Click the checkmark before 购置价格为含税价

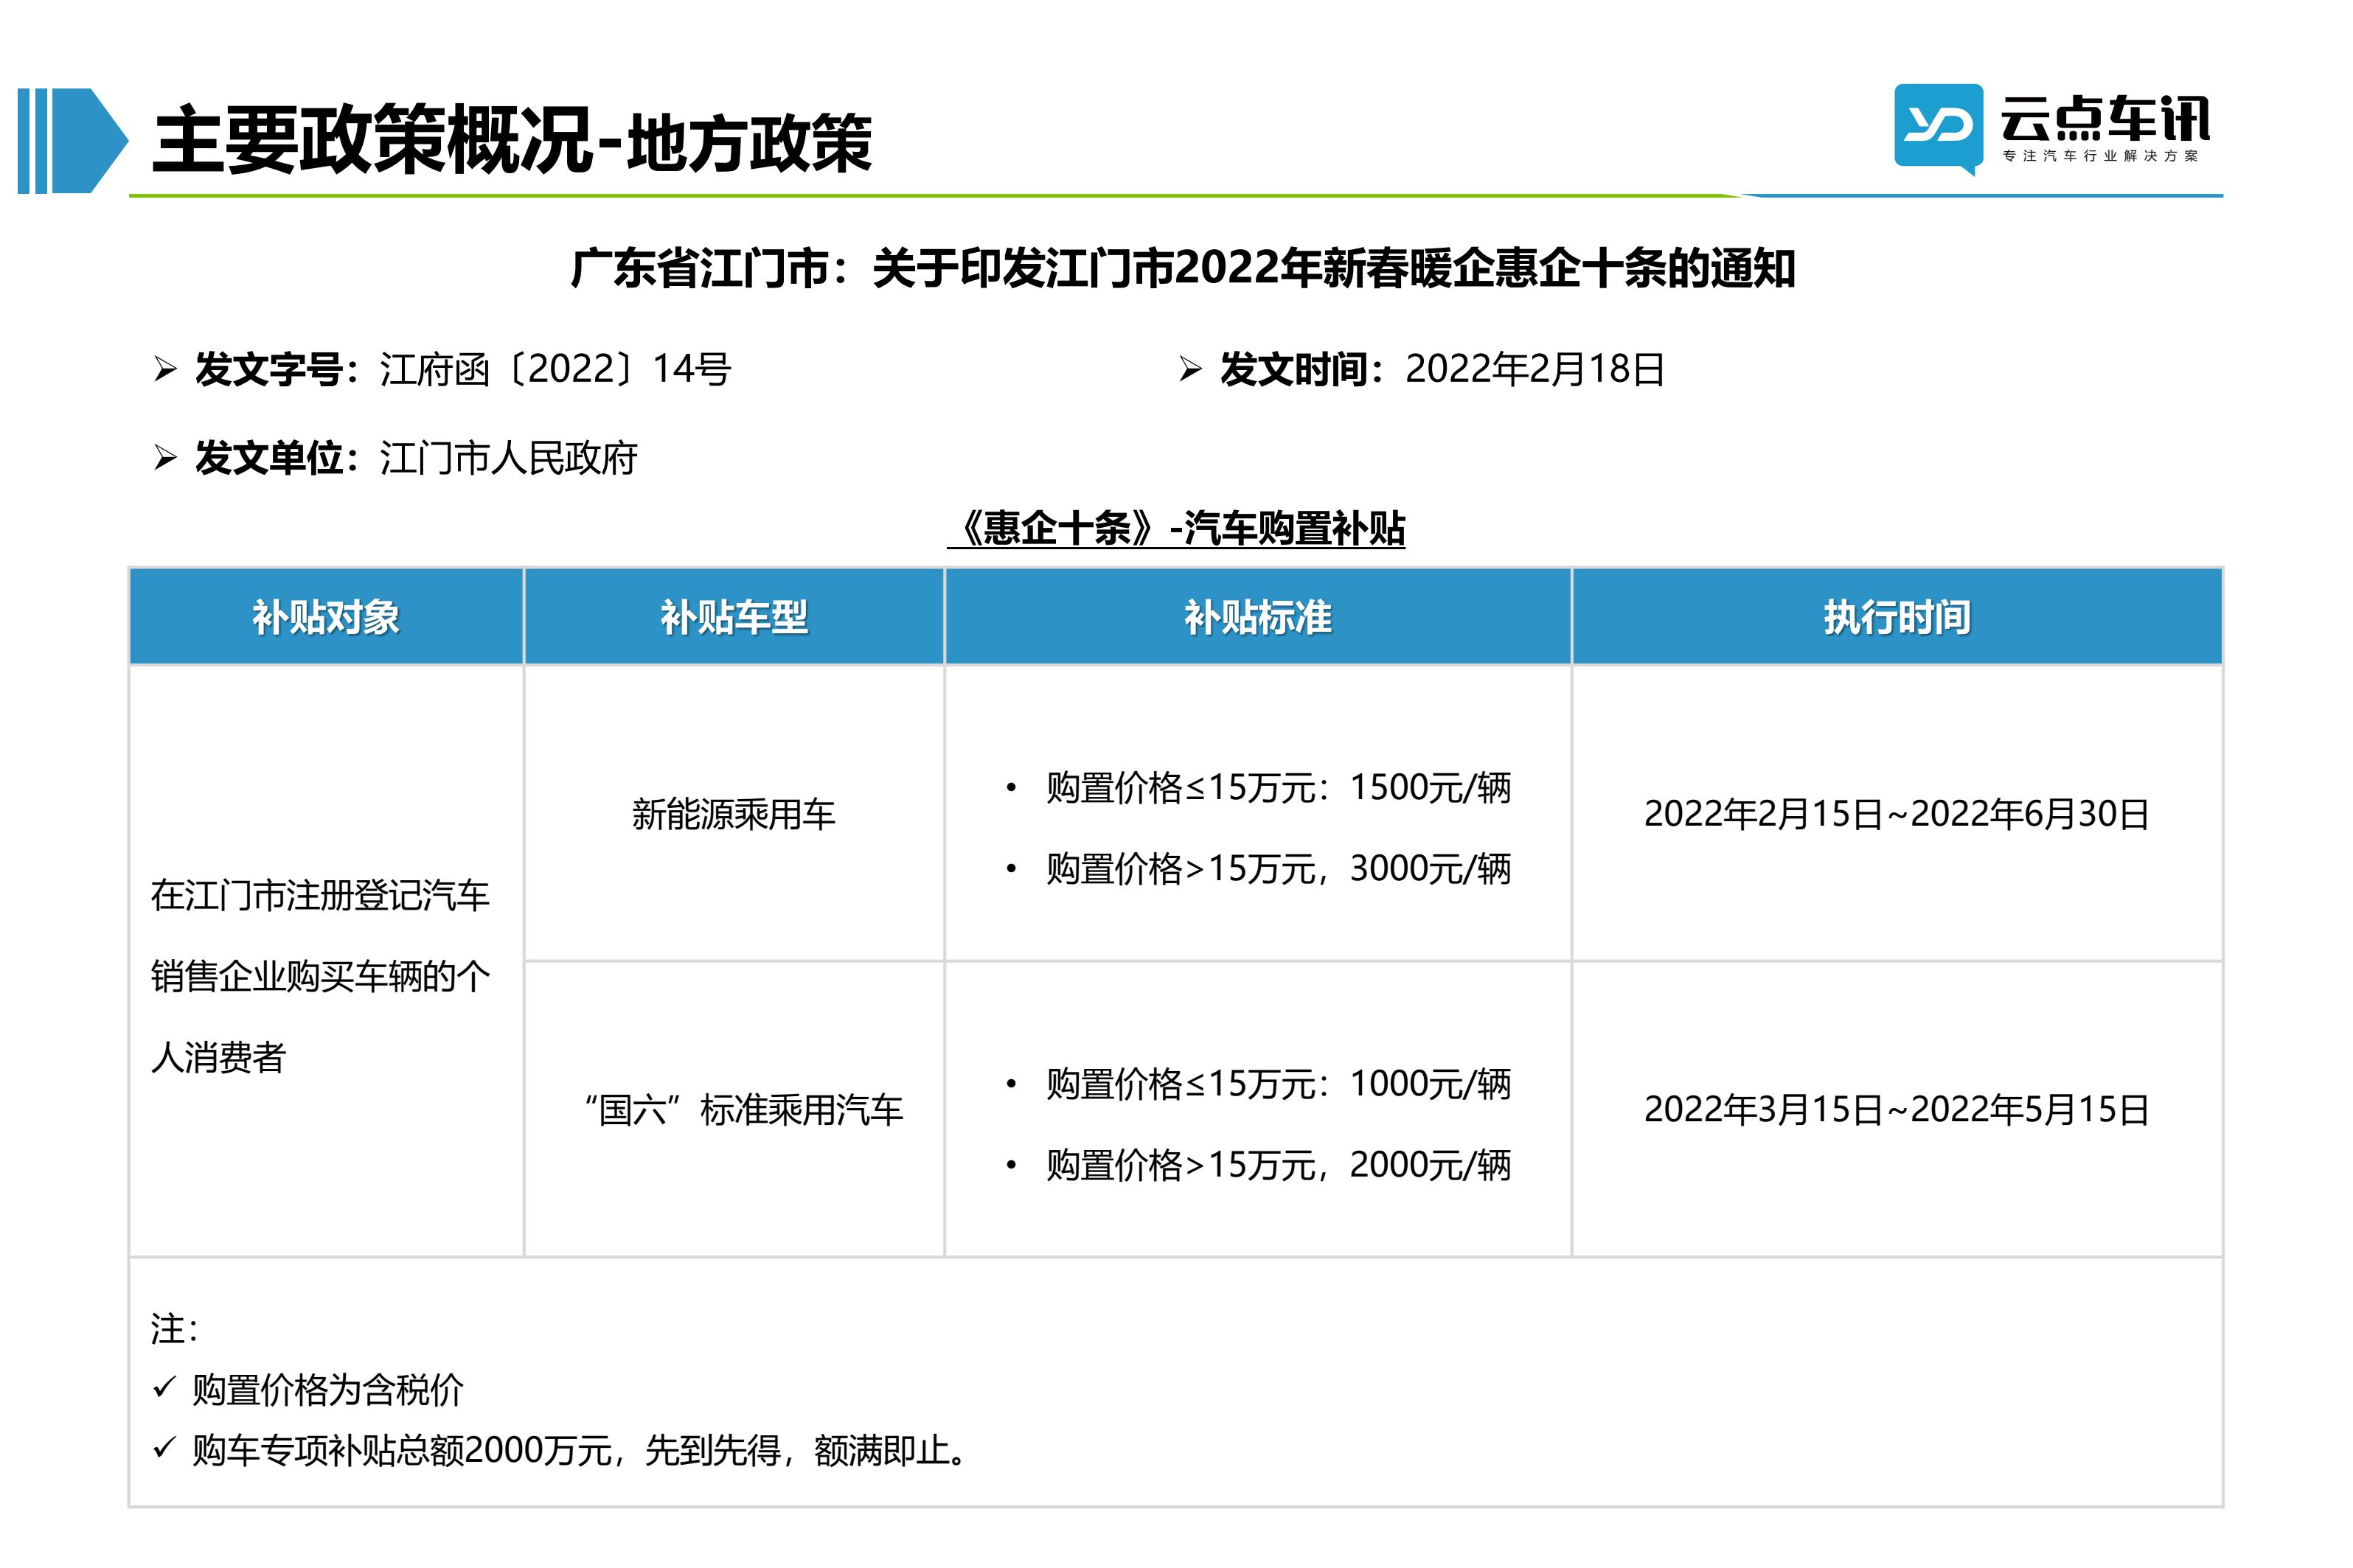(165, 1388)
